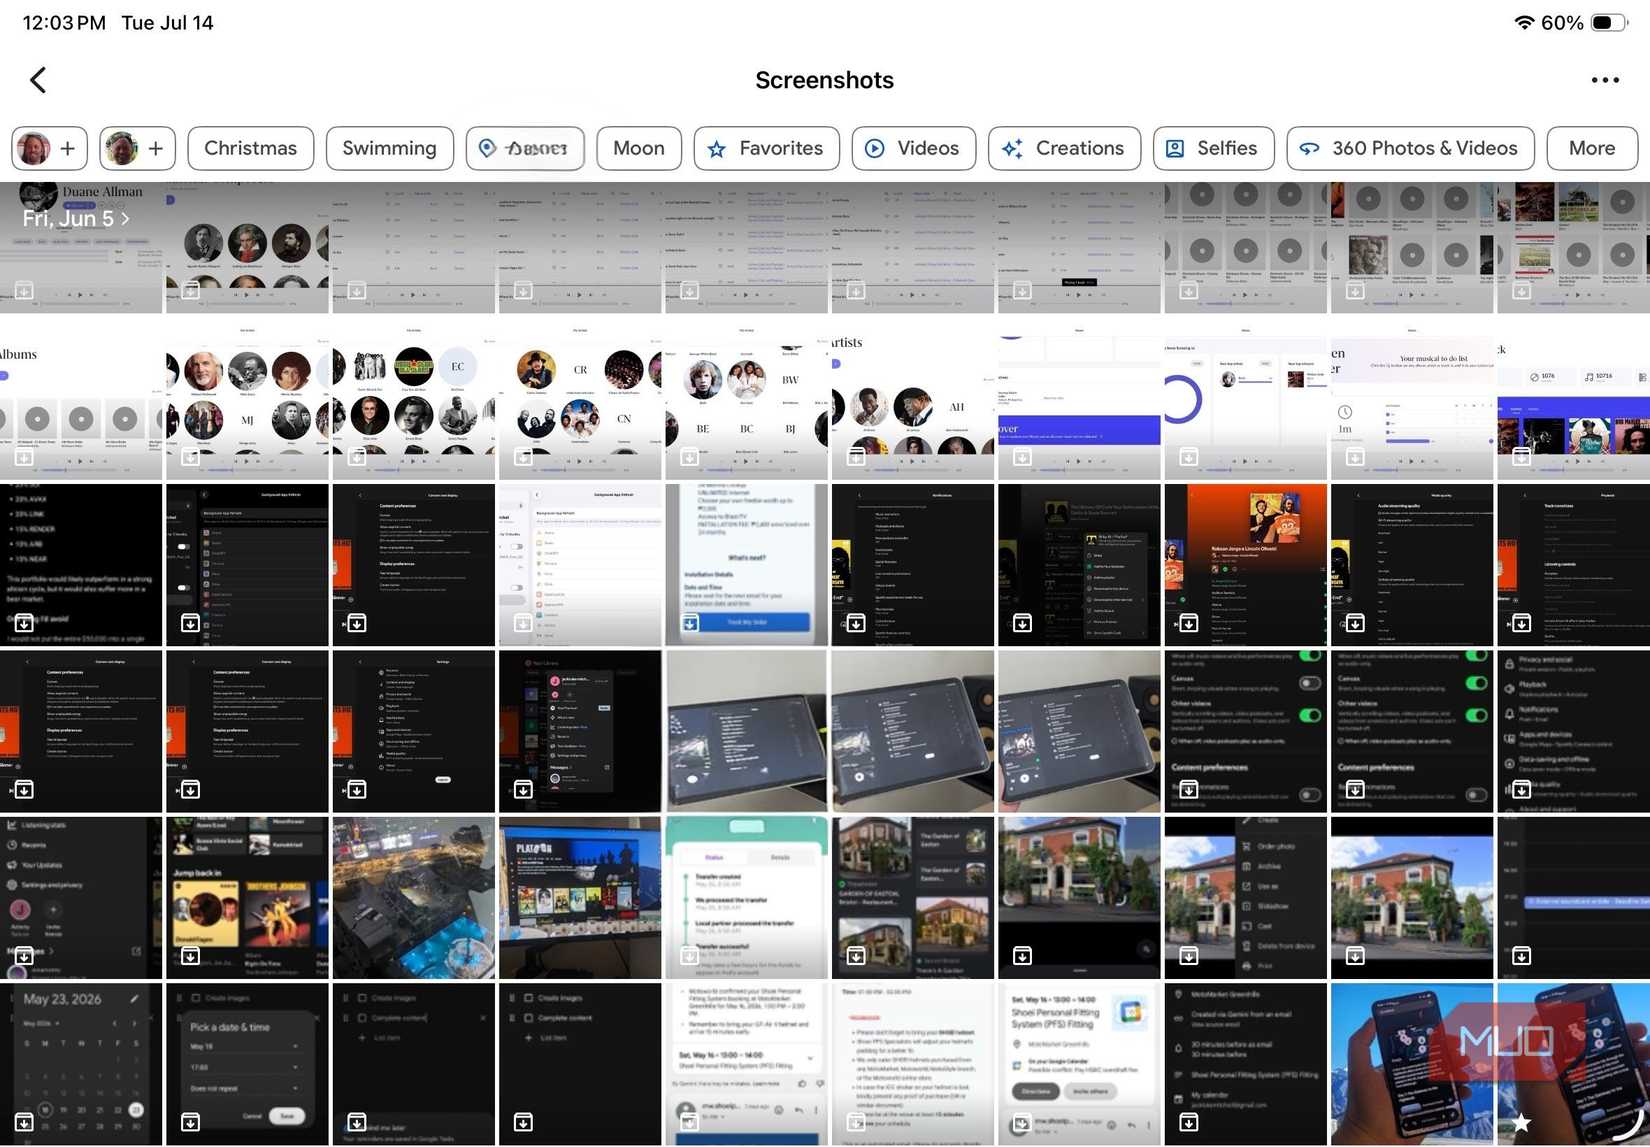The width and height of the screenshot is (1650, 1147).
Task: Open the Artists screen thumbnail
Action: coord(913,398)
